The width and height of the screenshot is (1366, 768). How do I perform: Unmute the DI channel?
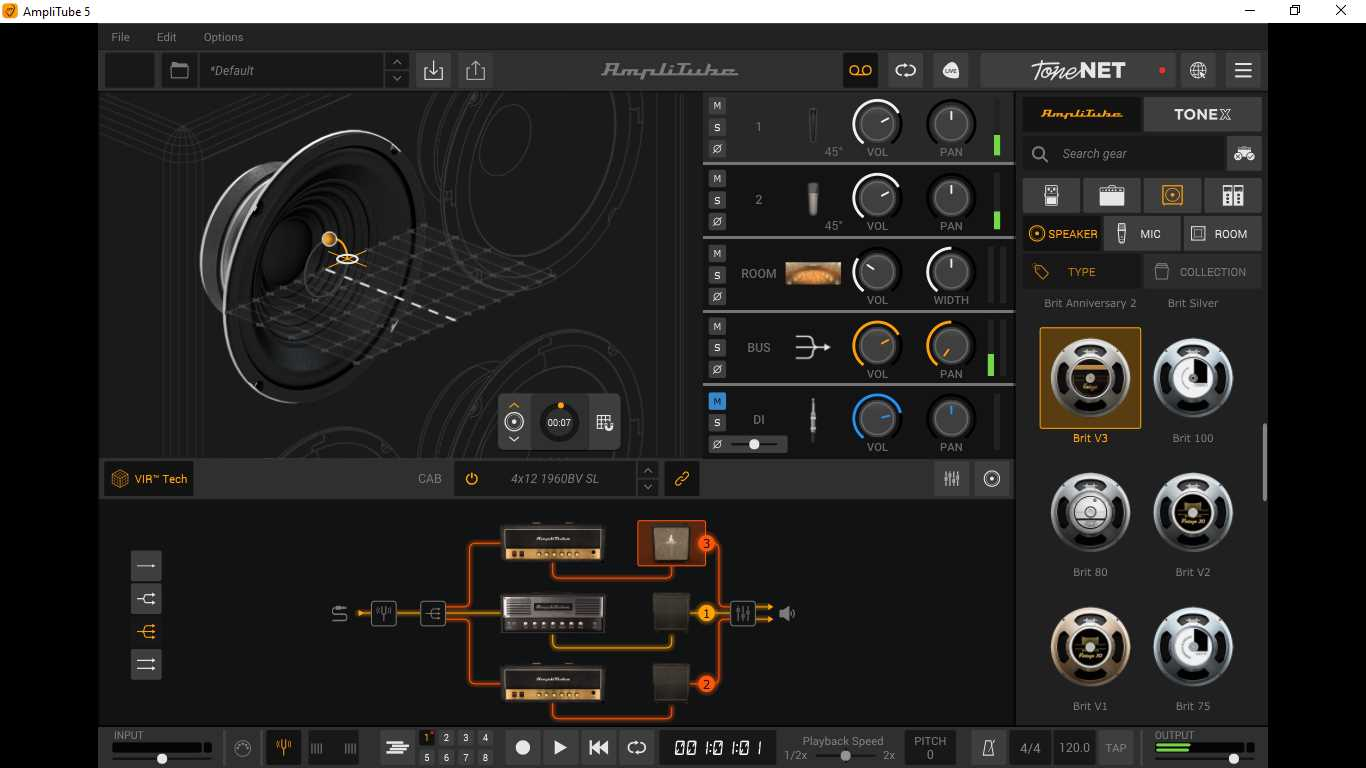(x=717, y=401)
